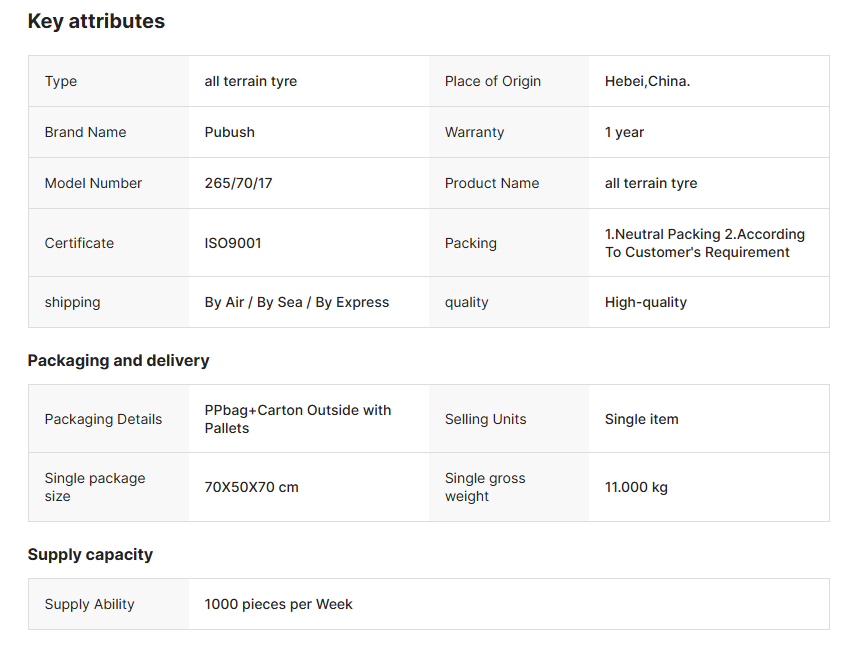
Task: Click the Supply Ability label
Action: [x=89, y=604]
